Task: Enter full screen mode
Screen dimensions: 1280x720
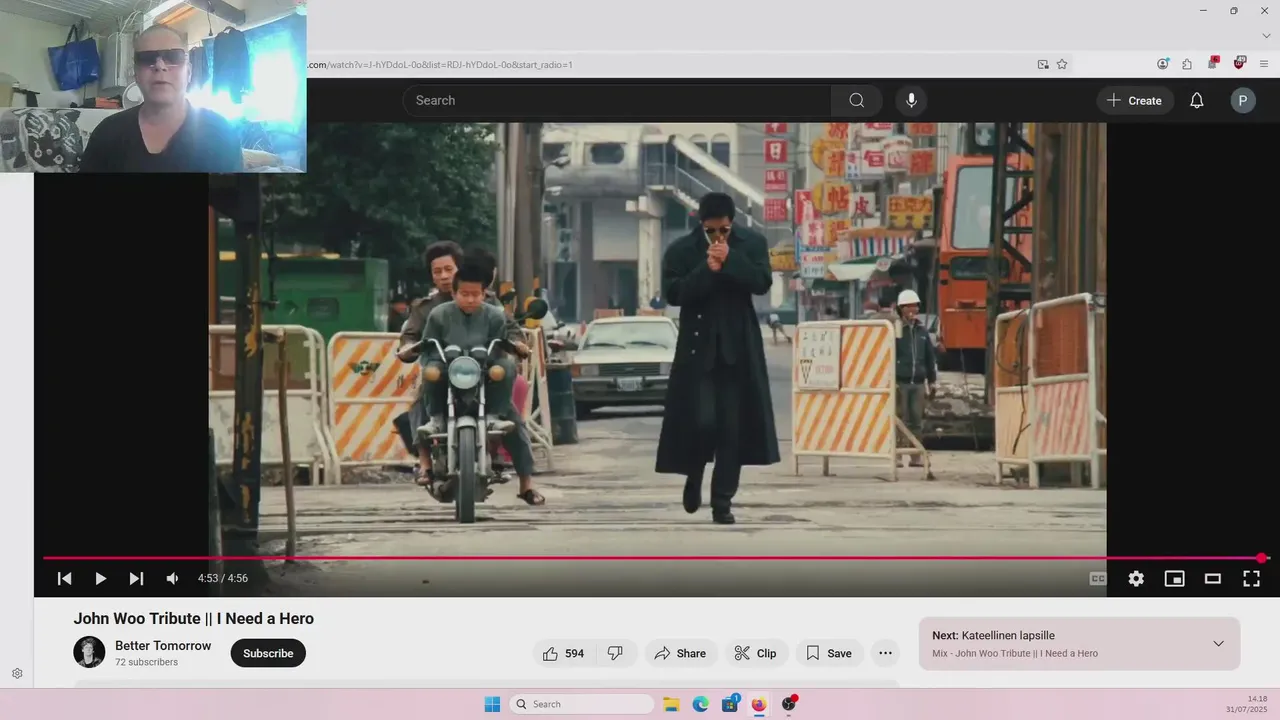Action: 1251,578
